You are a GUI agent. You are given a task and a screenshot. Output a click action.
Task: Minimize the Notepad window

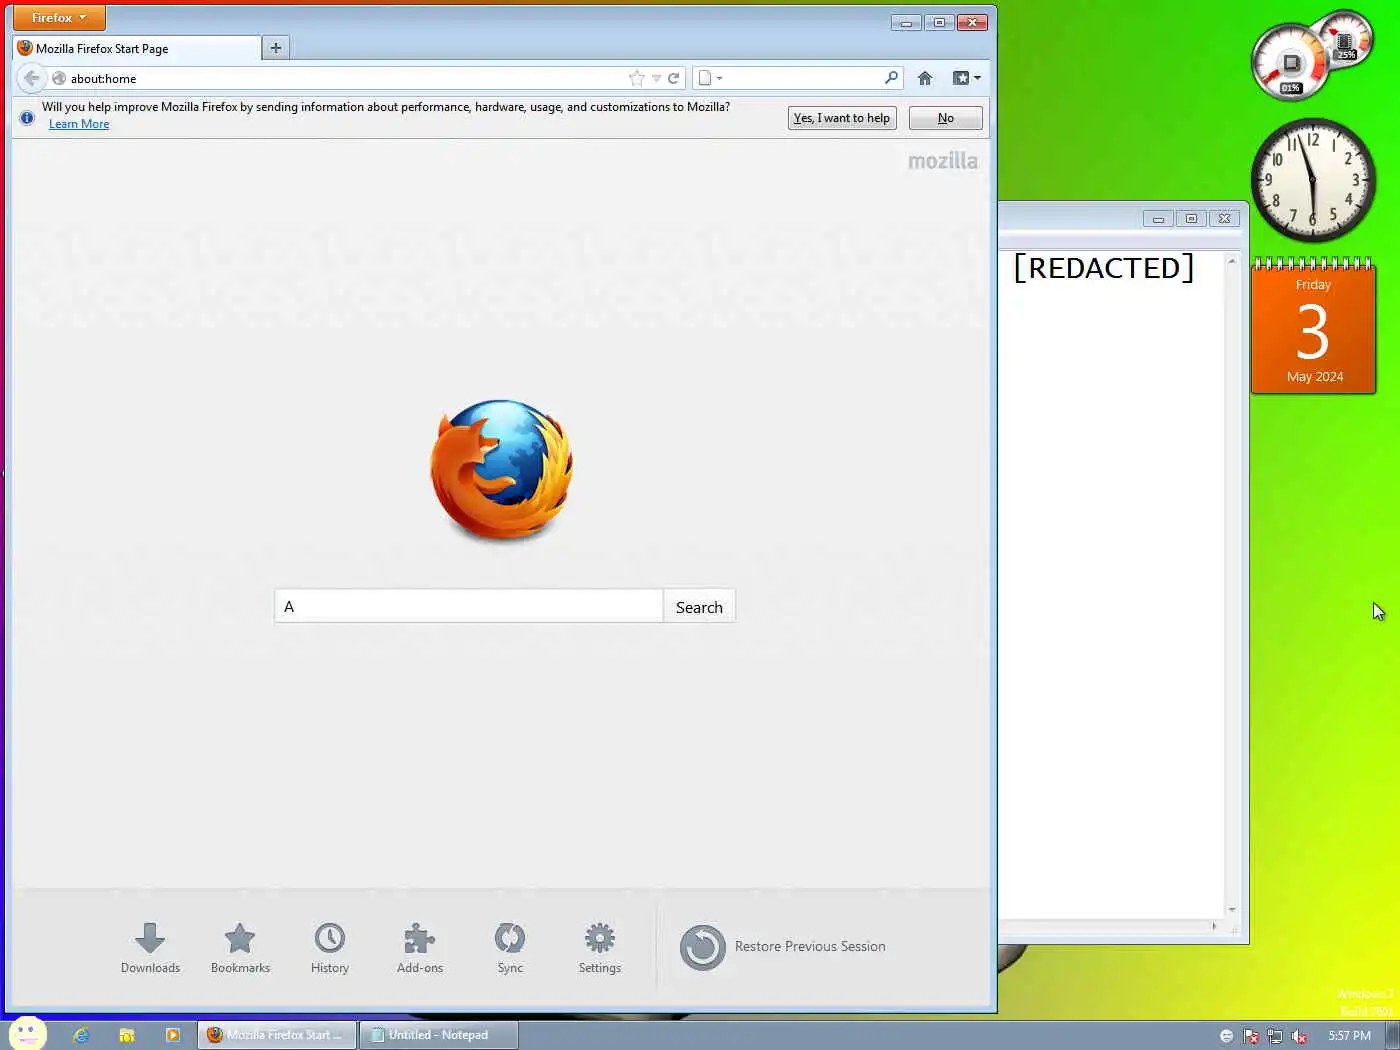click(1158, 218)
